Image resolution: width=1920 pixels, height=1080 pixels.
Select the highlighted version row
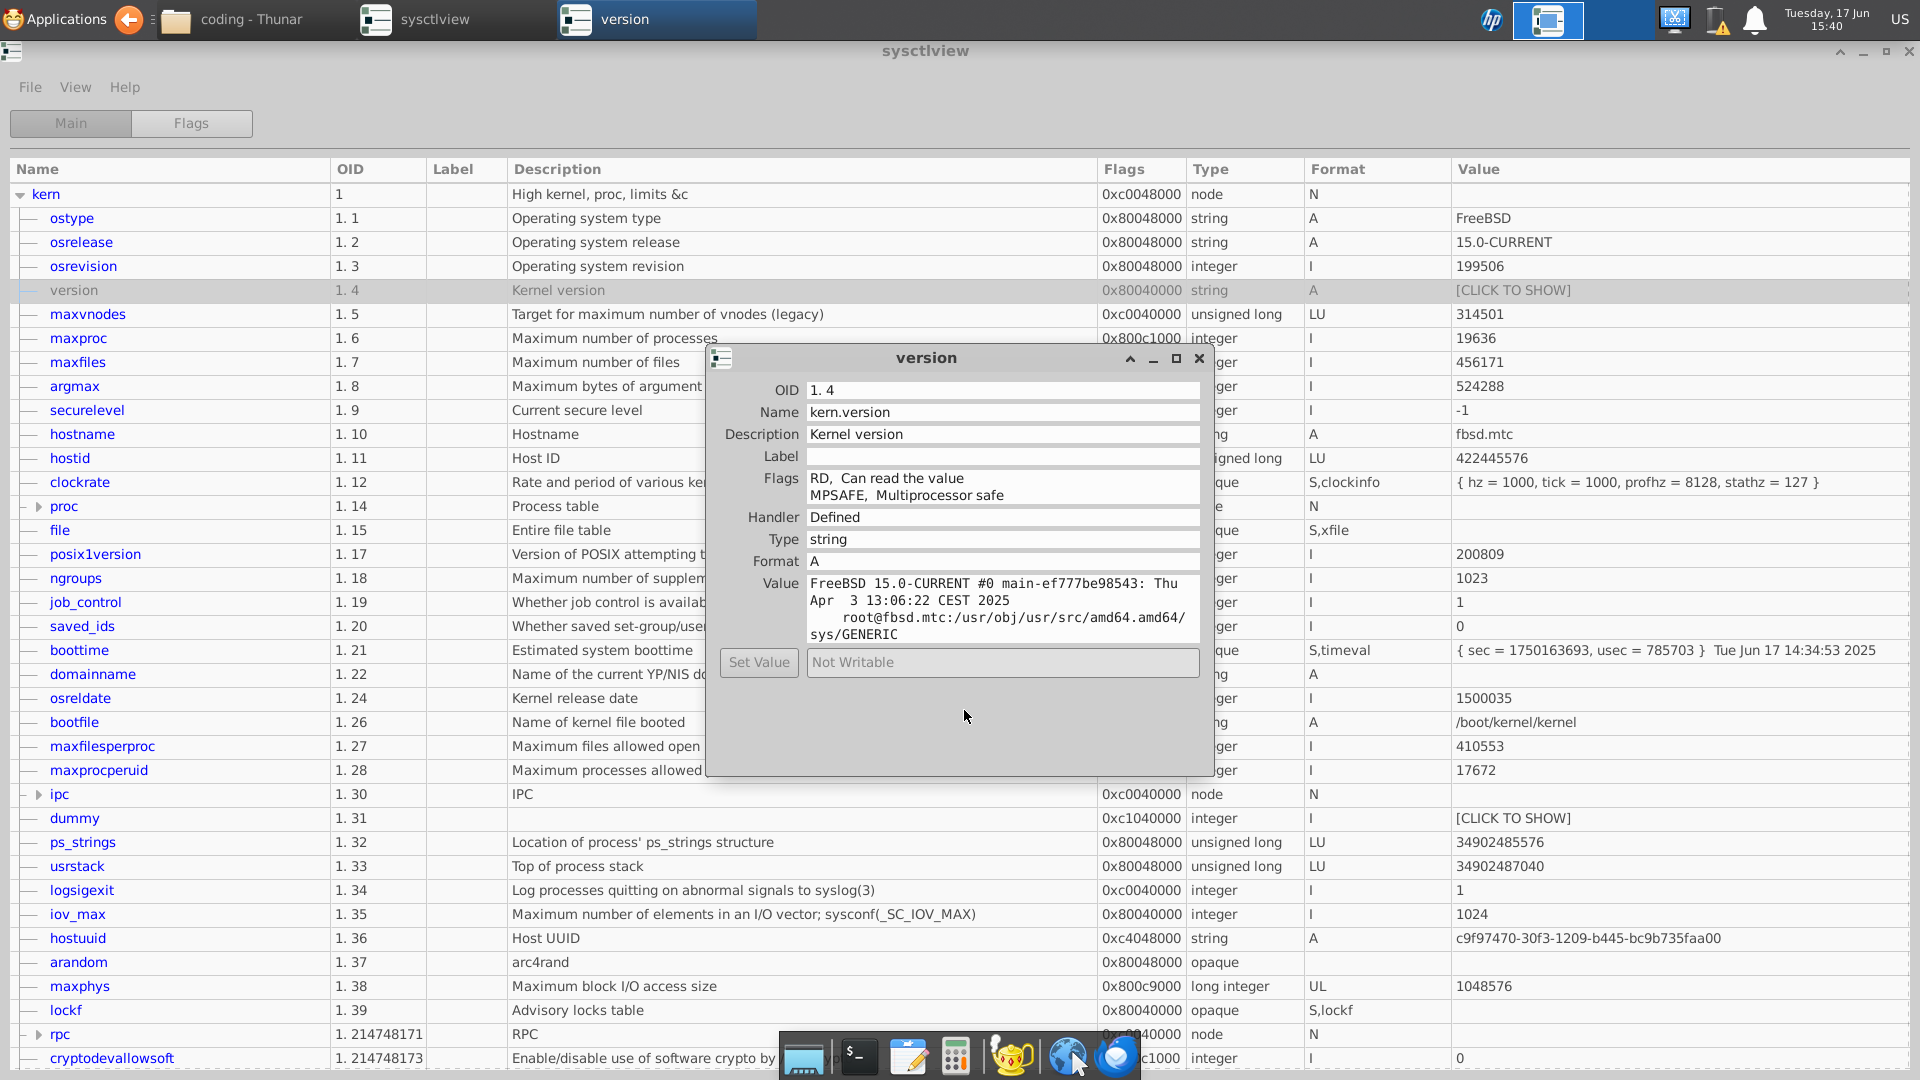pyautogui.click(x=959, y=290)
